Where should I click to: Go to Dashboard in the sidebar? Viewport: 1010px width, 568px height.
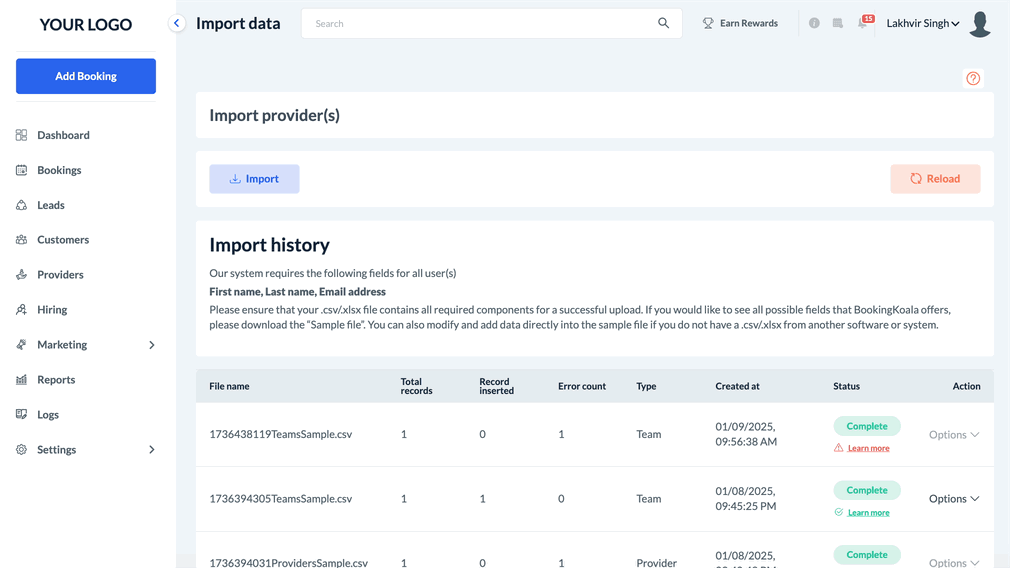coord(63,135)
